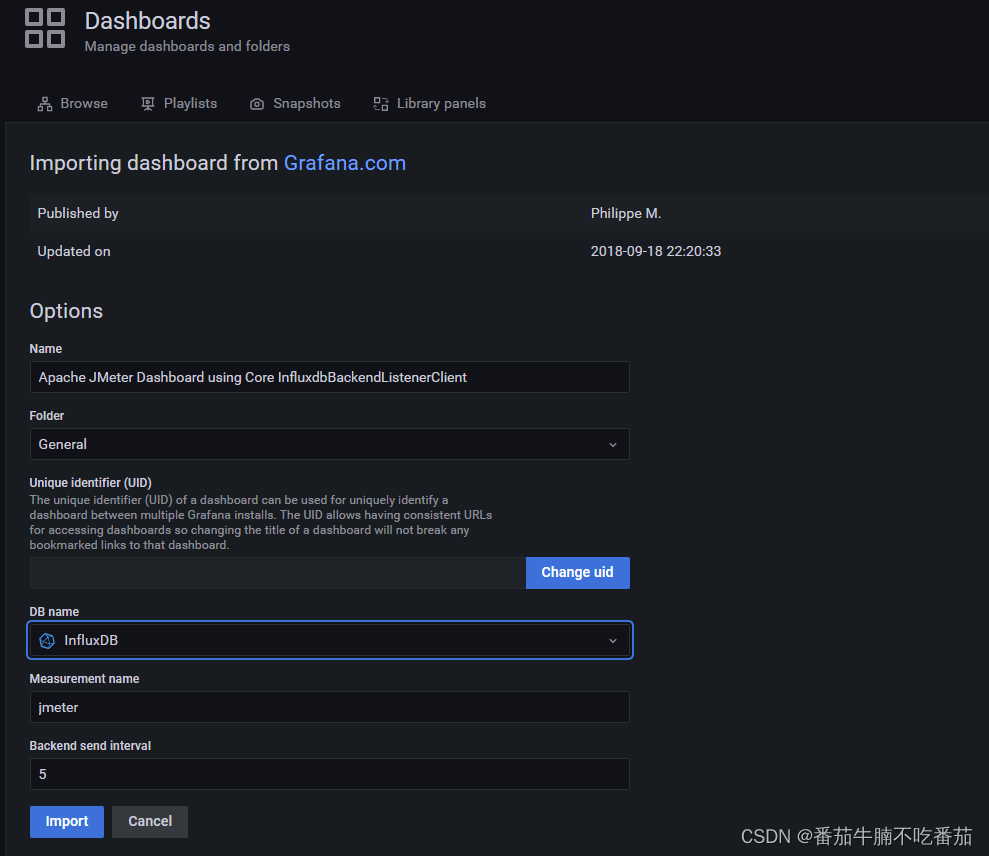
Task: Click the Library panels icon
Action: coord(381,104)
